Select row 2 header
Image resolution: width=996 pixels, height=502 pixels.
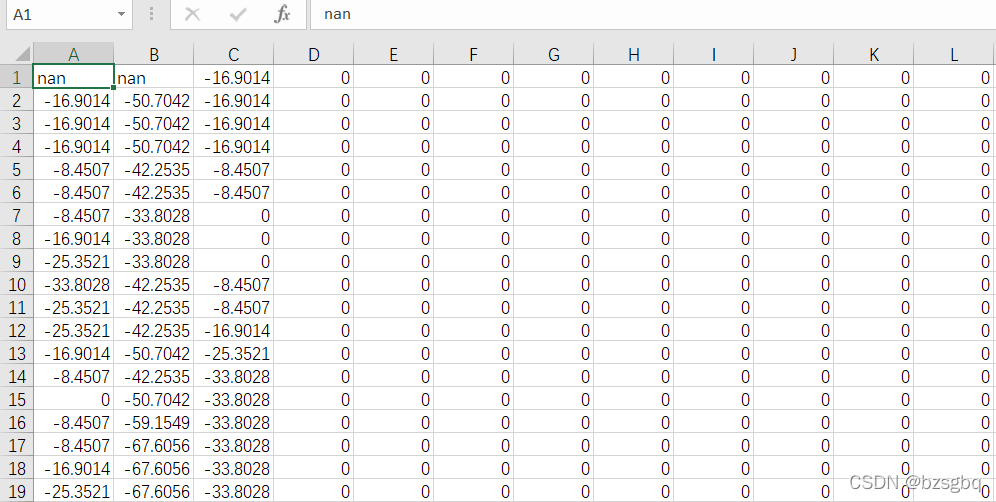[17, 100]
